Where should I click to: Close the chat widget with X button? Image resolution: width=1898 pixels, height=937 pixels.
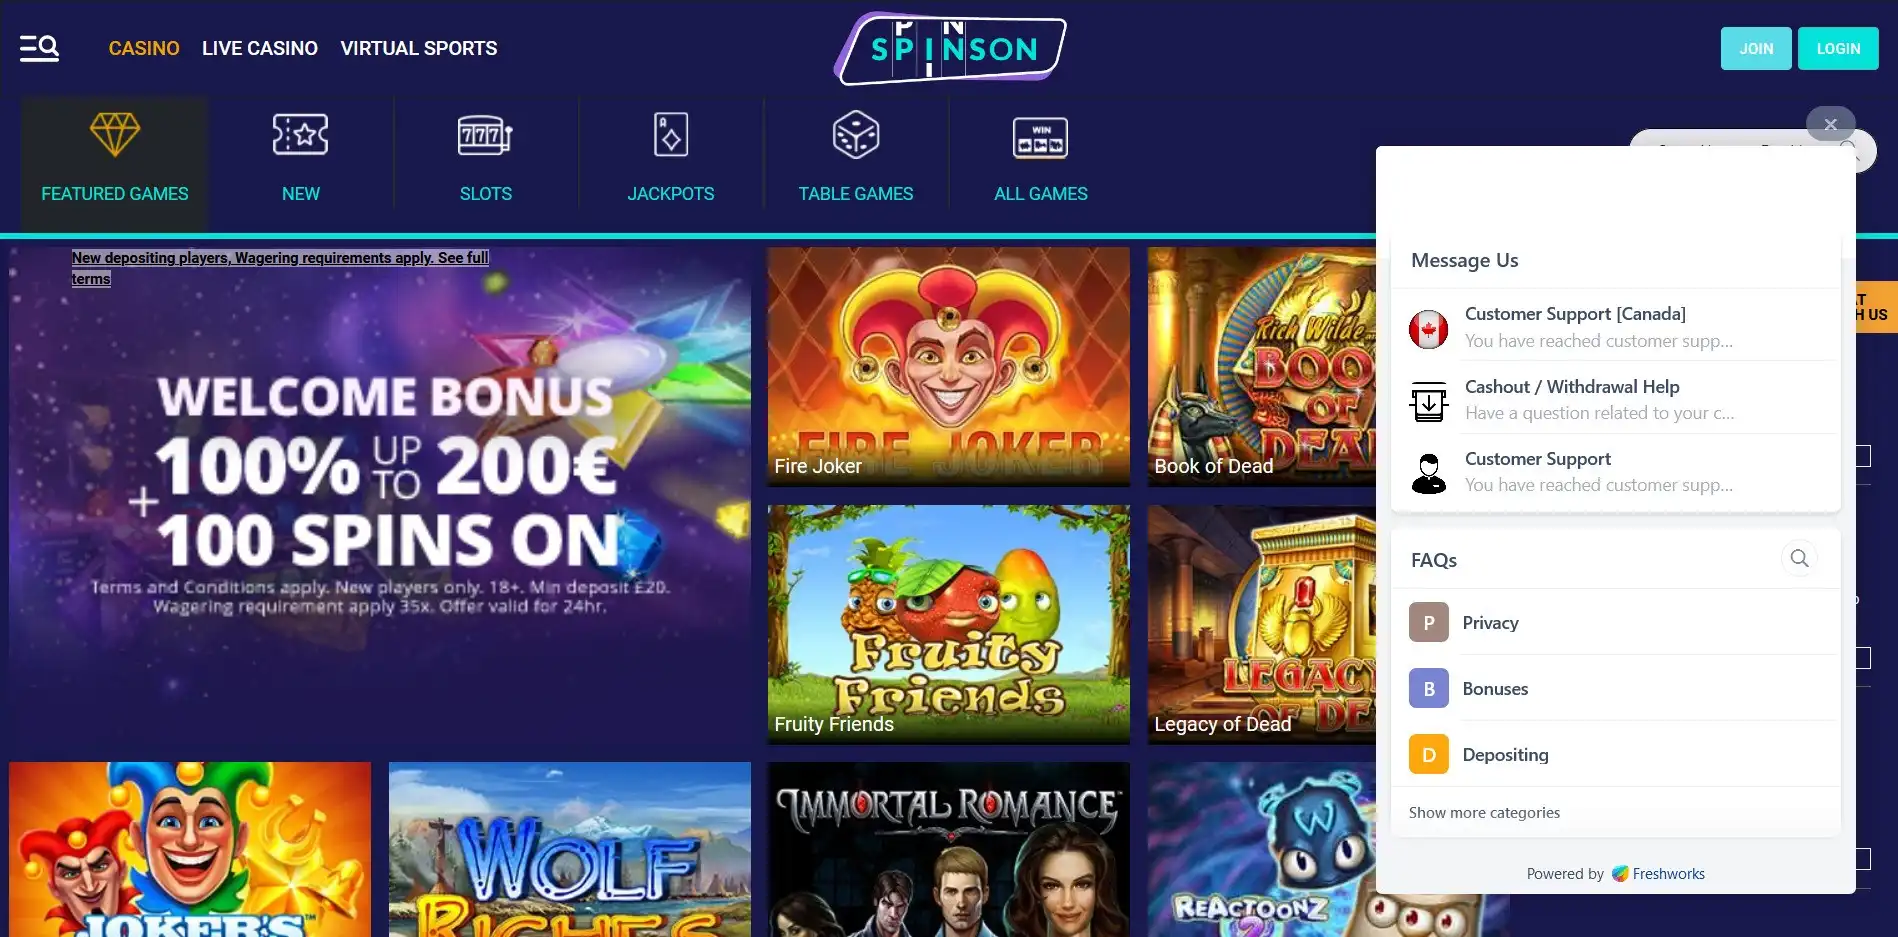point(1830,124)
